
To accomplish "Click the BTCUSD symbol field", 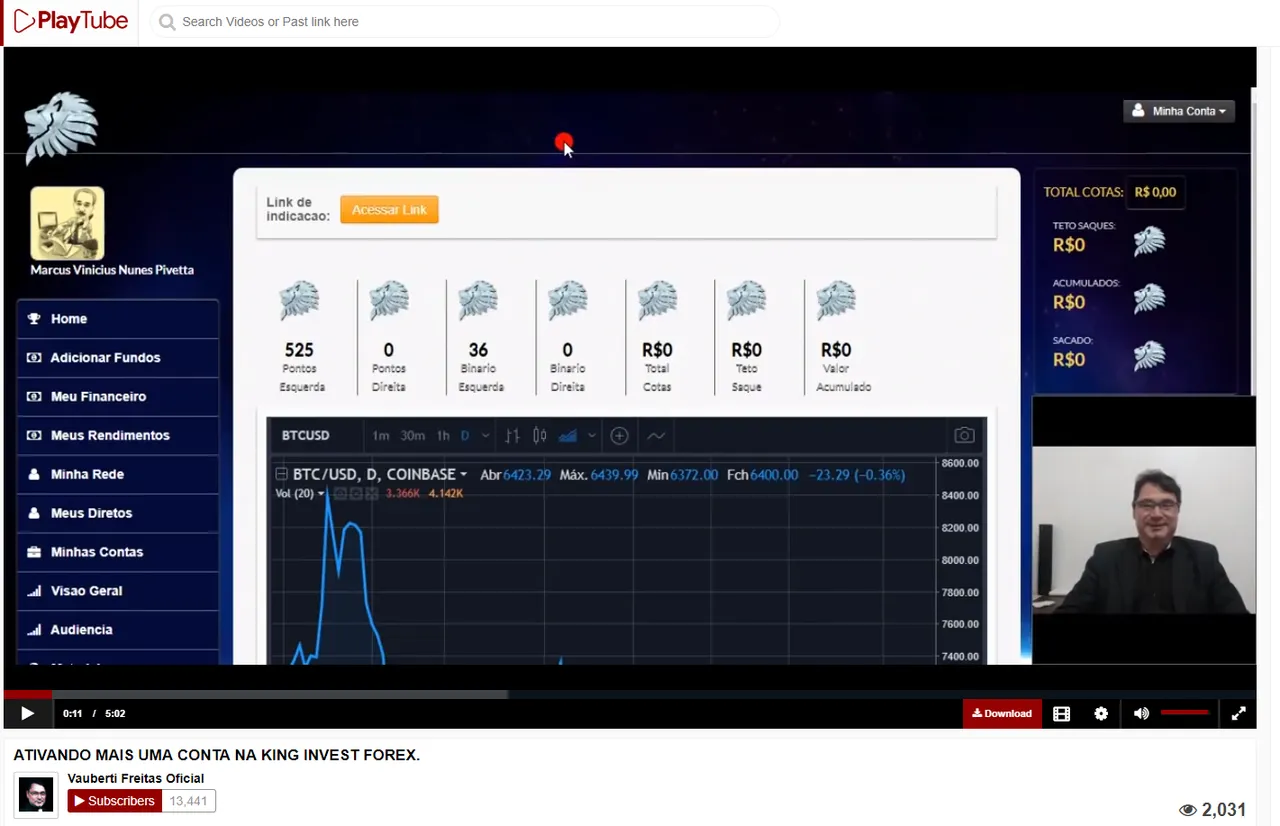I will (306, 436).
